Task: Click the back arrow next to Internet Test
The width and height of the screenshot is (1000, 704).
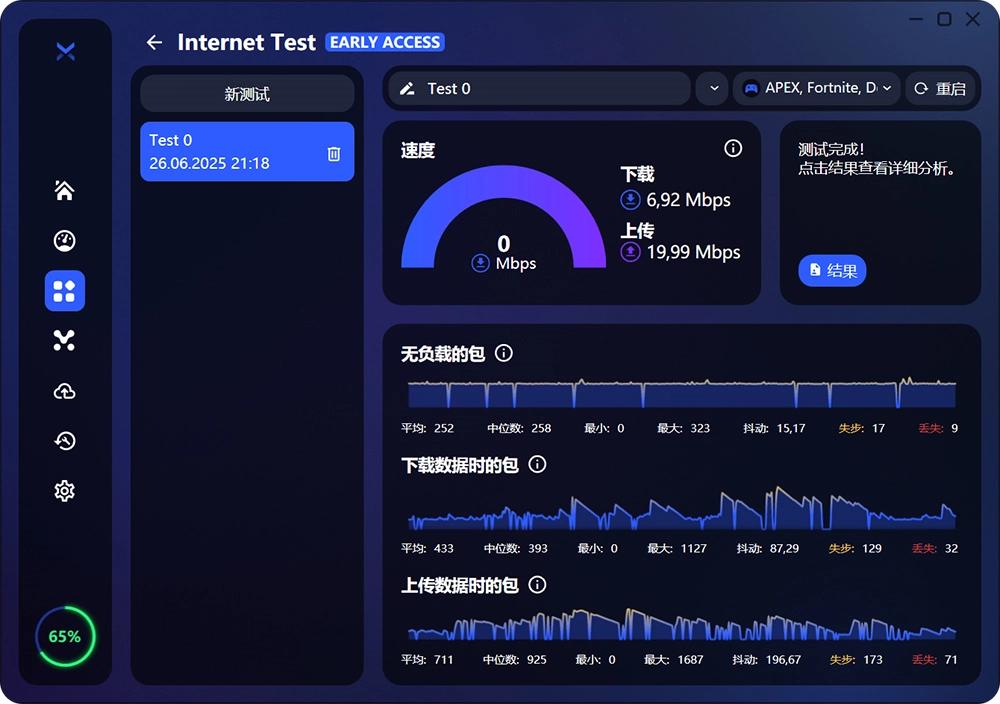Action: coord(154,42)
